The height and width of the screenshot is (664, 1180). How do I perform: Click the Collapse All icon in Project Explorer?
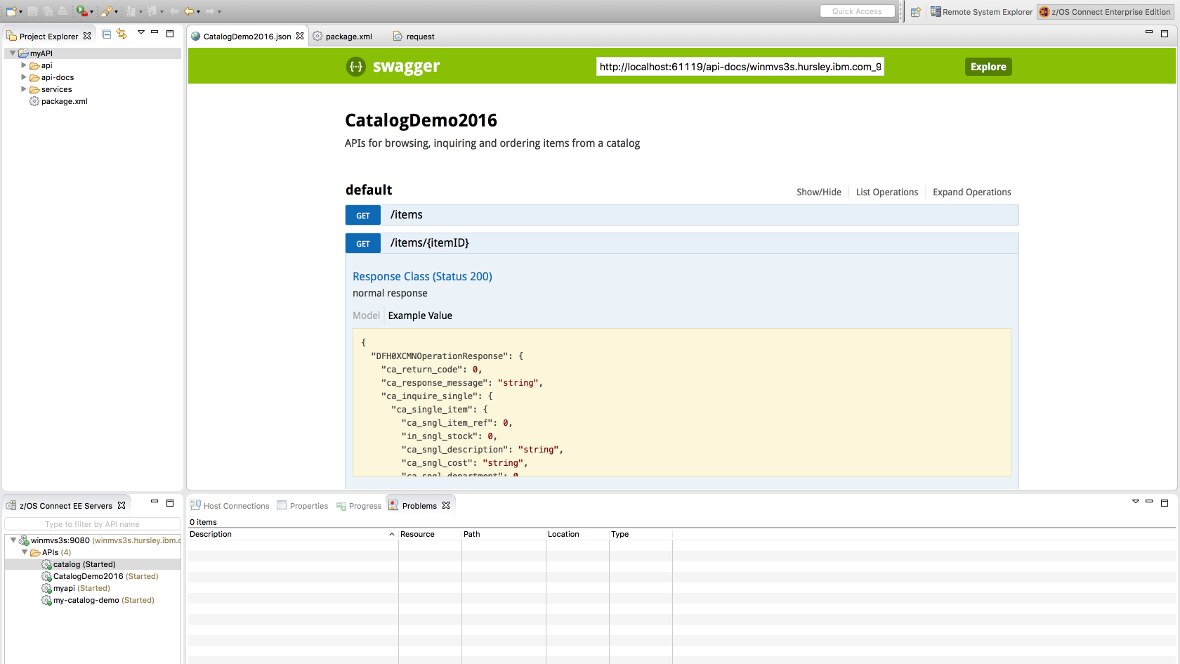pyautogui.click(x=106, y=34)
